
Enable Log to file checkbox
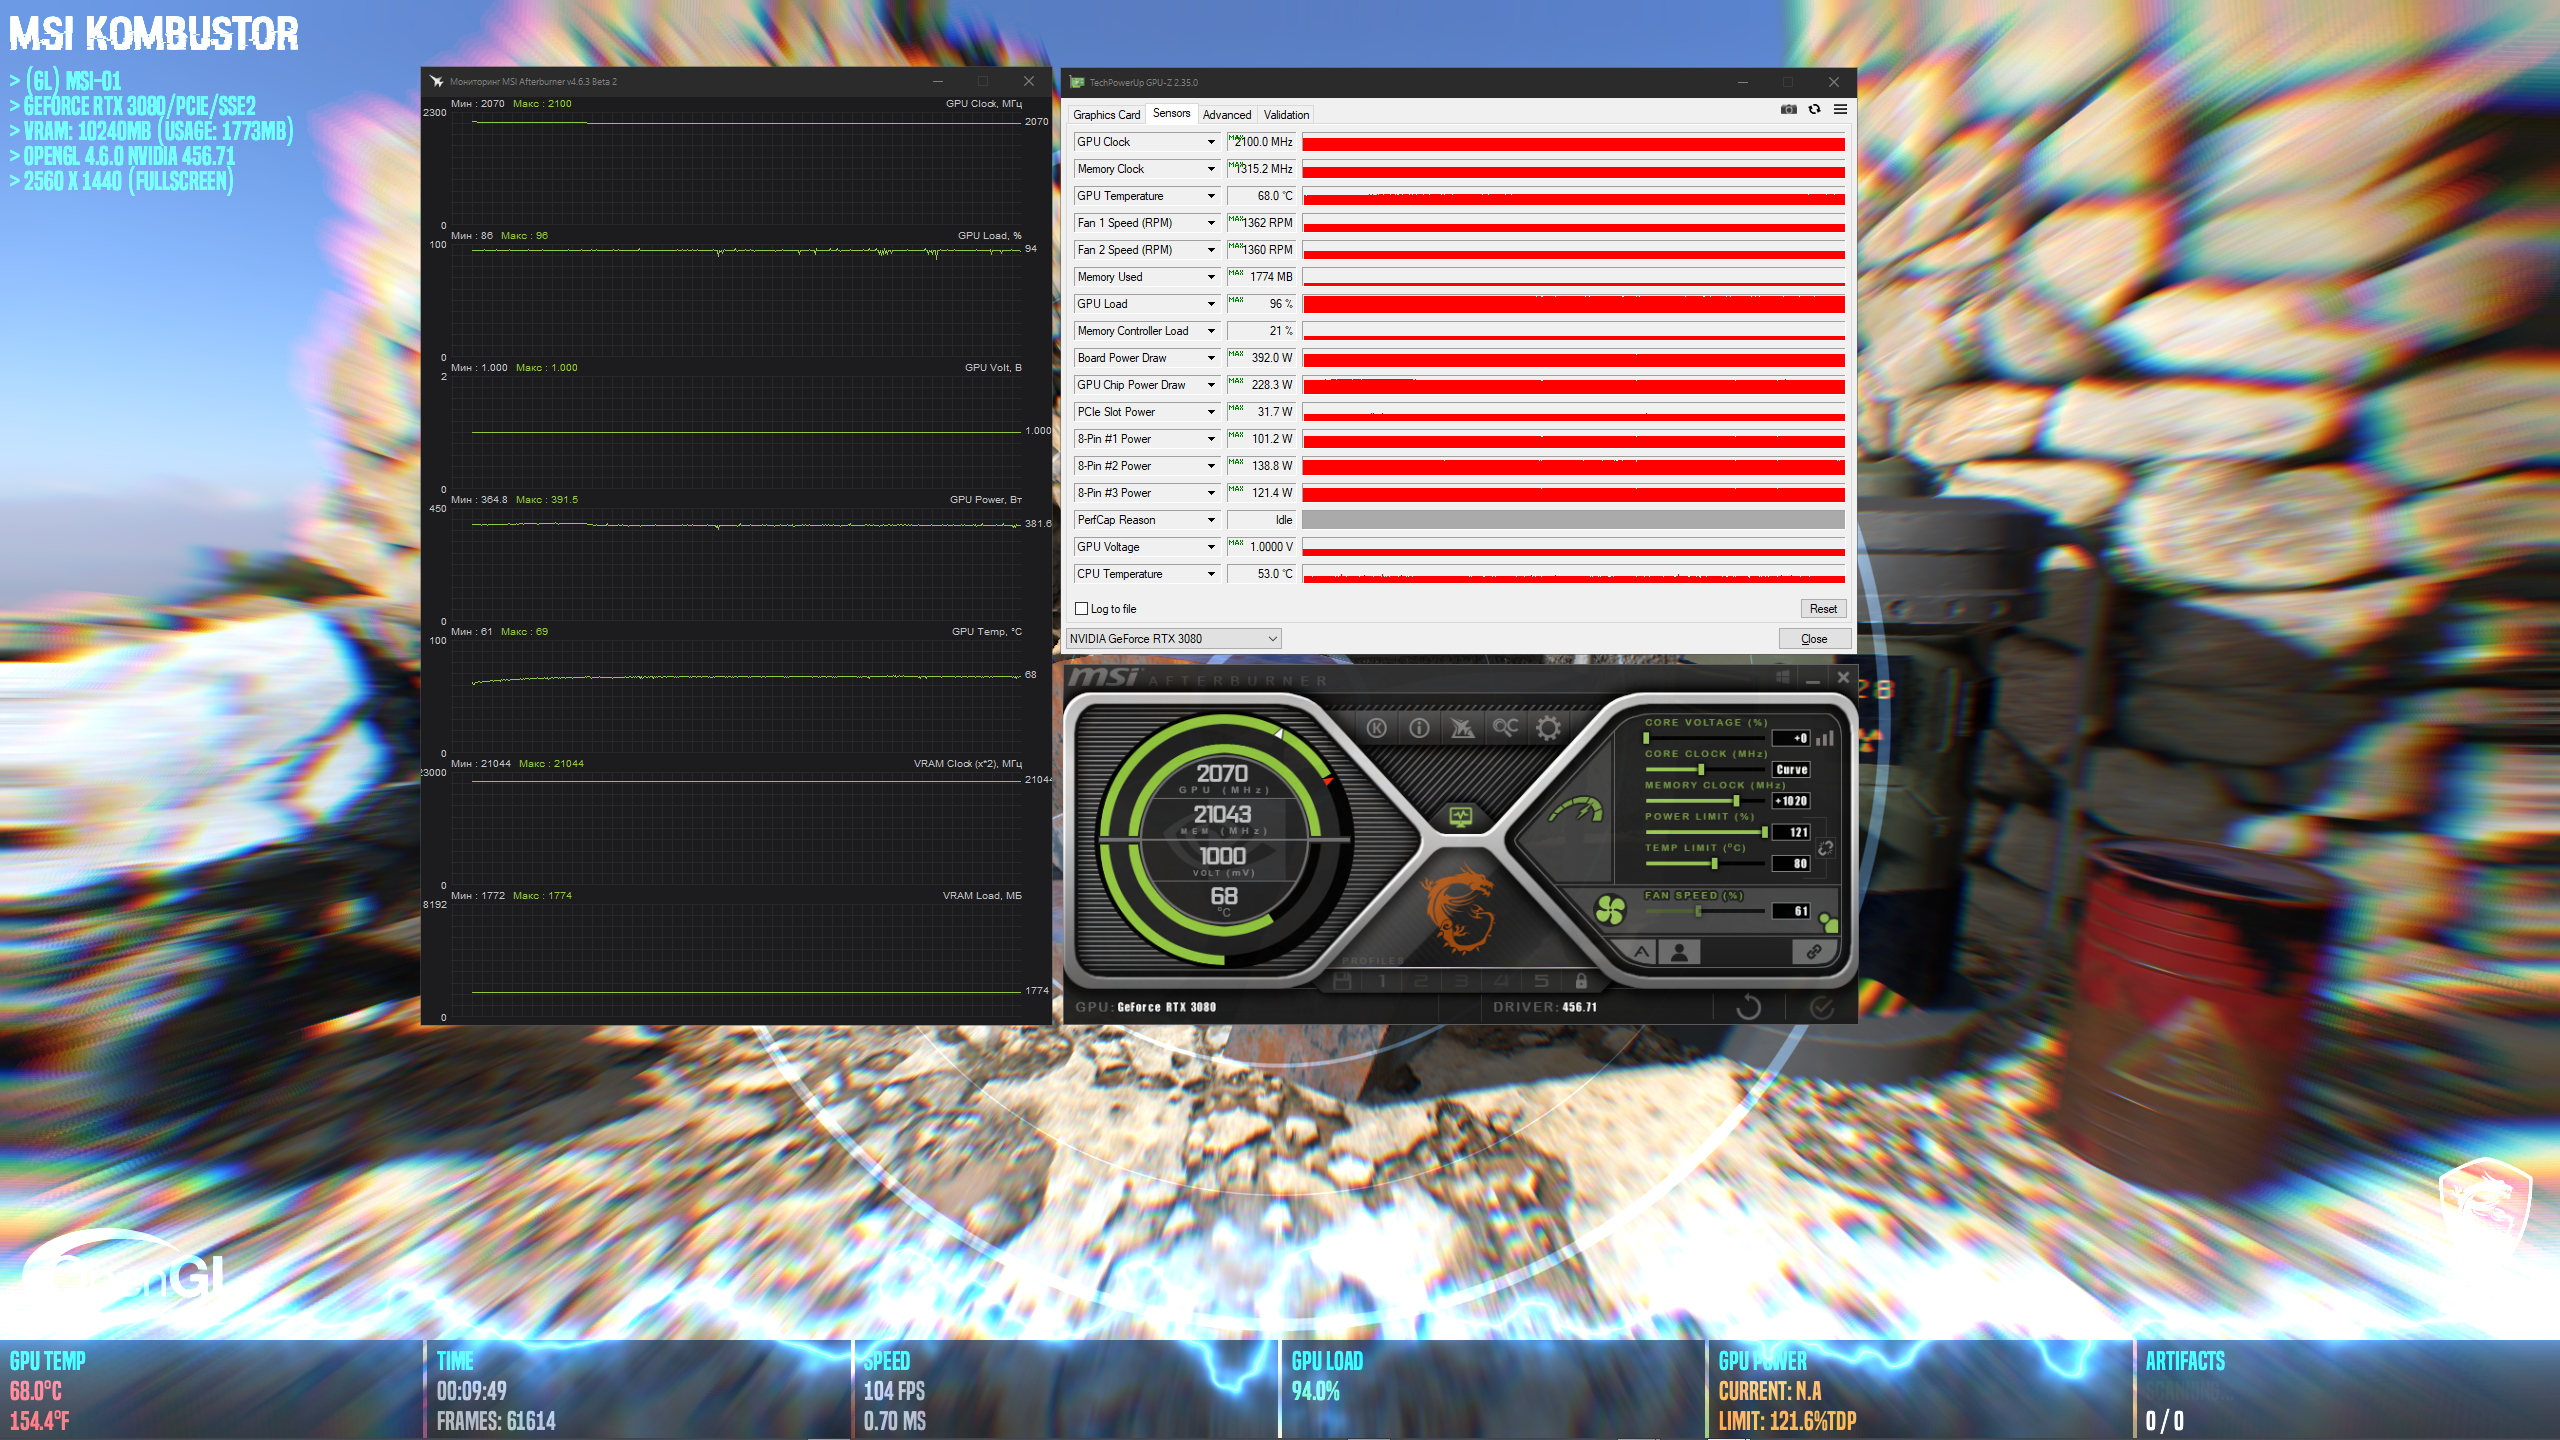pos(1081,609)
